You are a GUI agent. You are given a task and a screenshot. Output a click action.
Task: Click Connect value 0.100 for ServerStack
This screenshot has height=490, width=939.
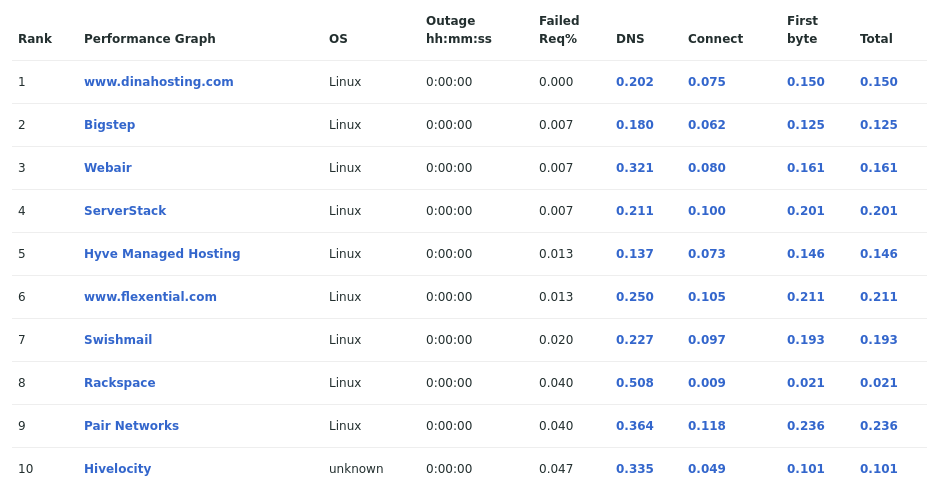(707, 211)
